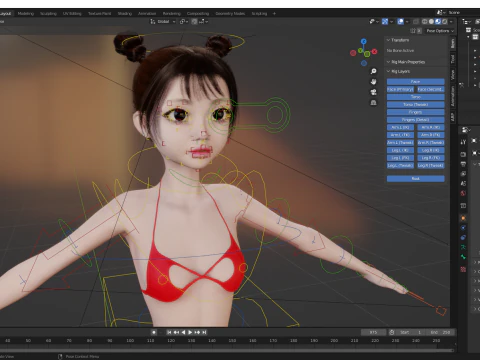Image resolution: width=480 pixels, height=360 pixels.
Task: Toggle the preview range clock icon
Action: point(392,332)
